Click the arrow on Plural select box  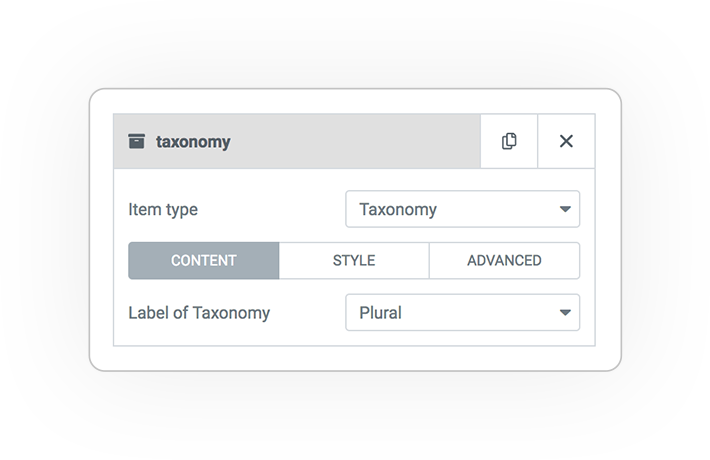point(565,312)
